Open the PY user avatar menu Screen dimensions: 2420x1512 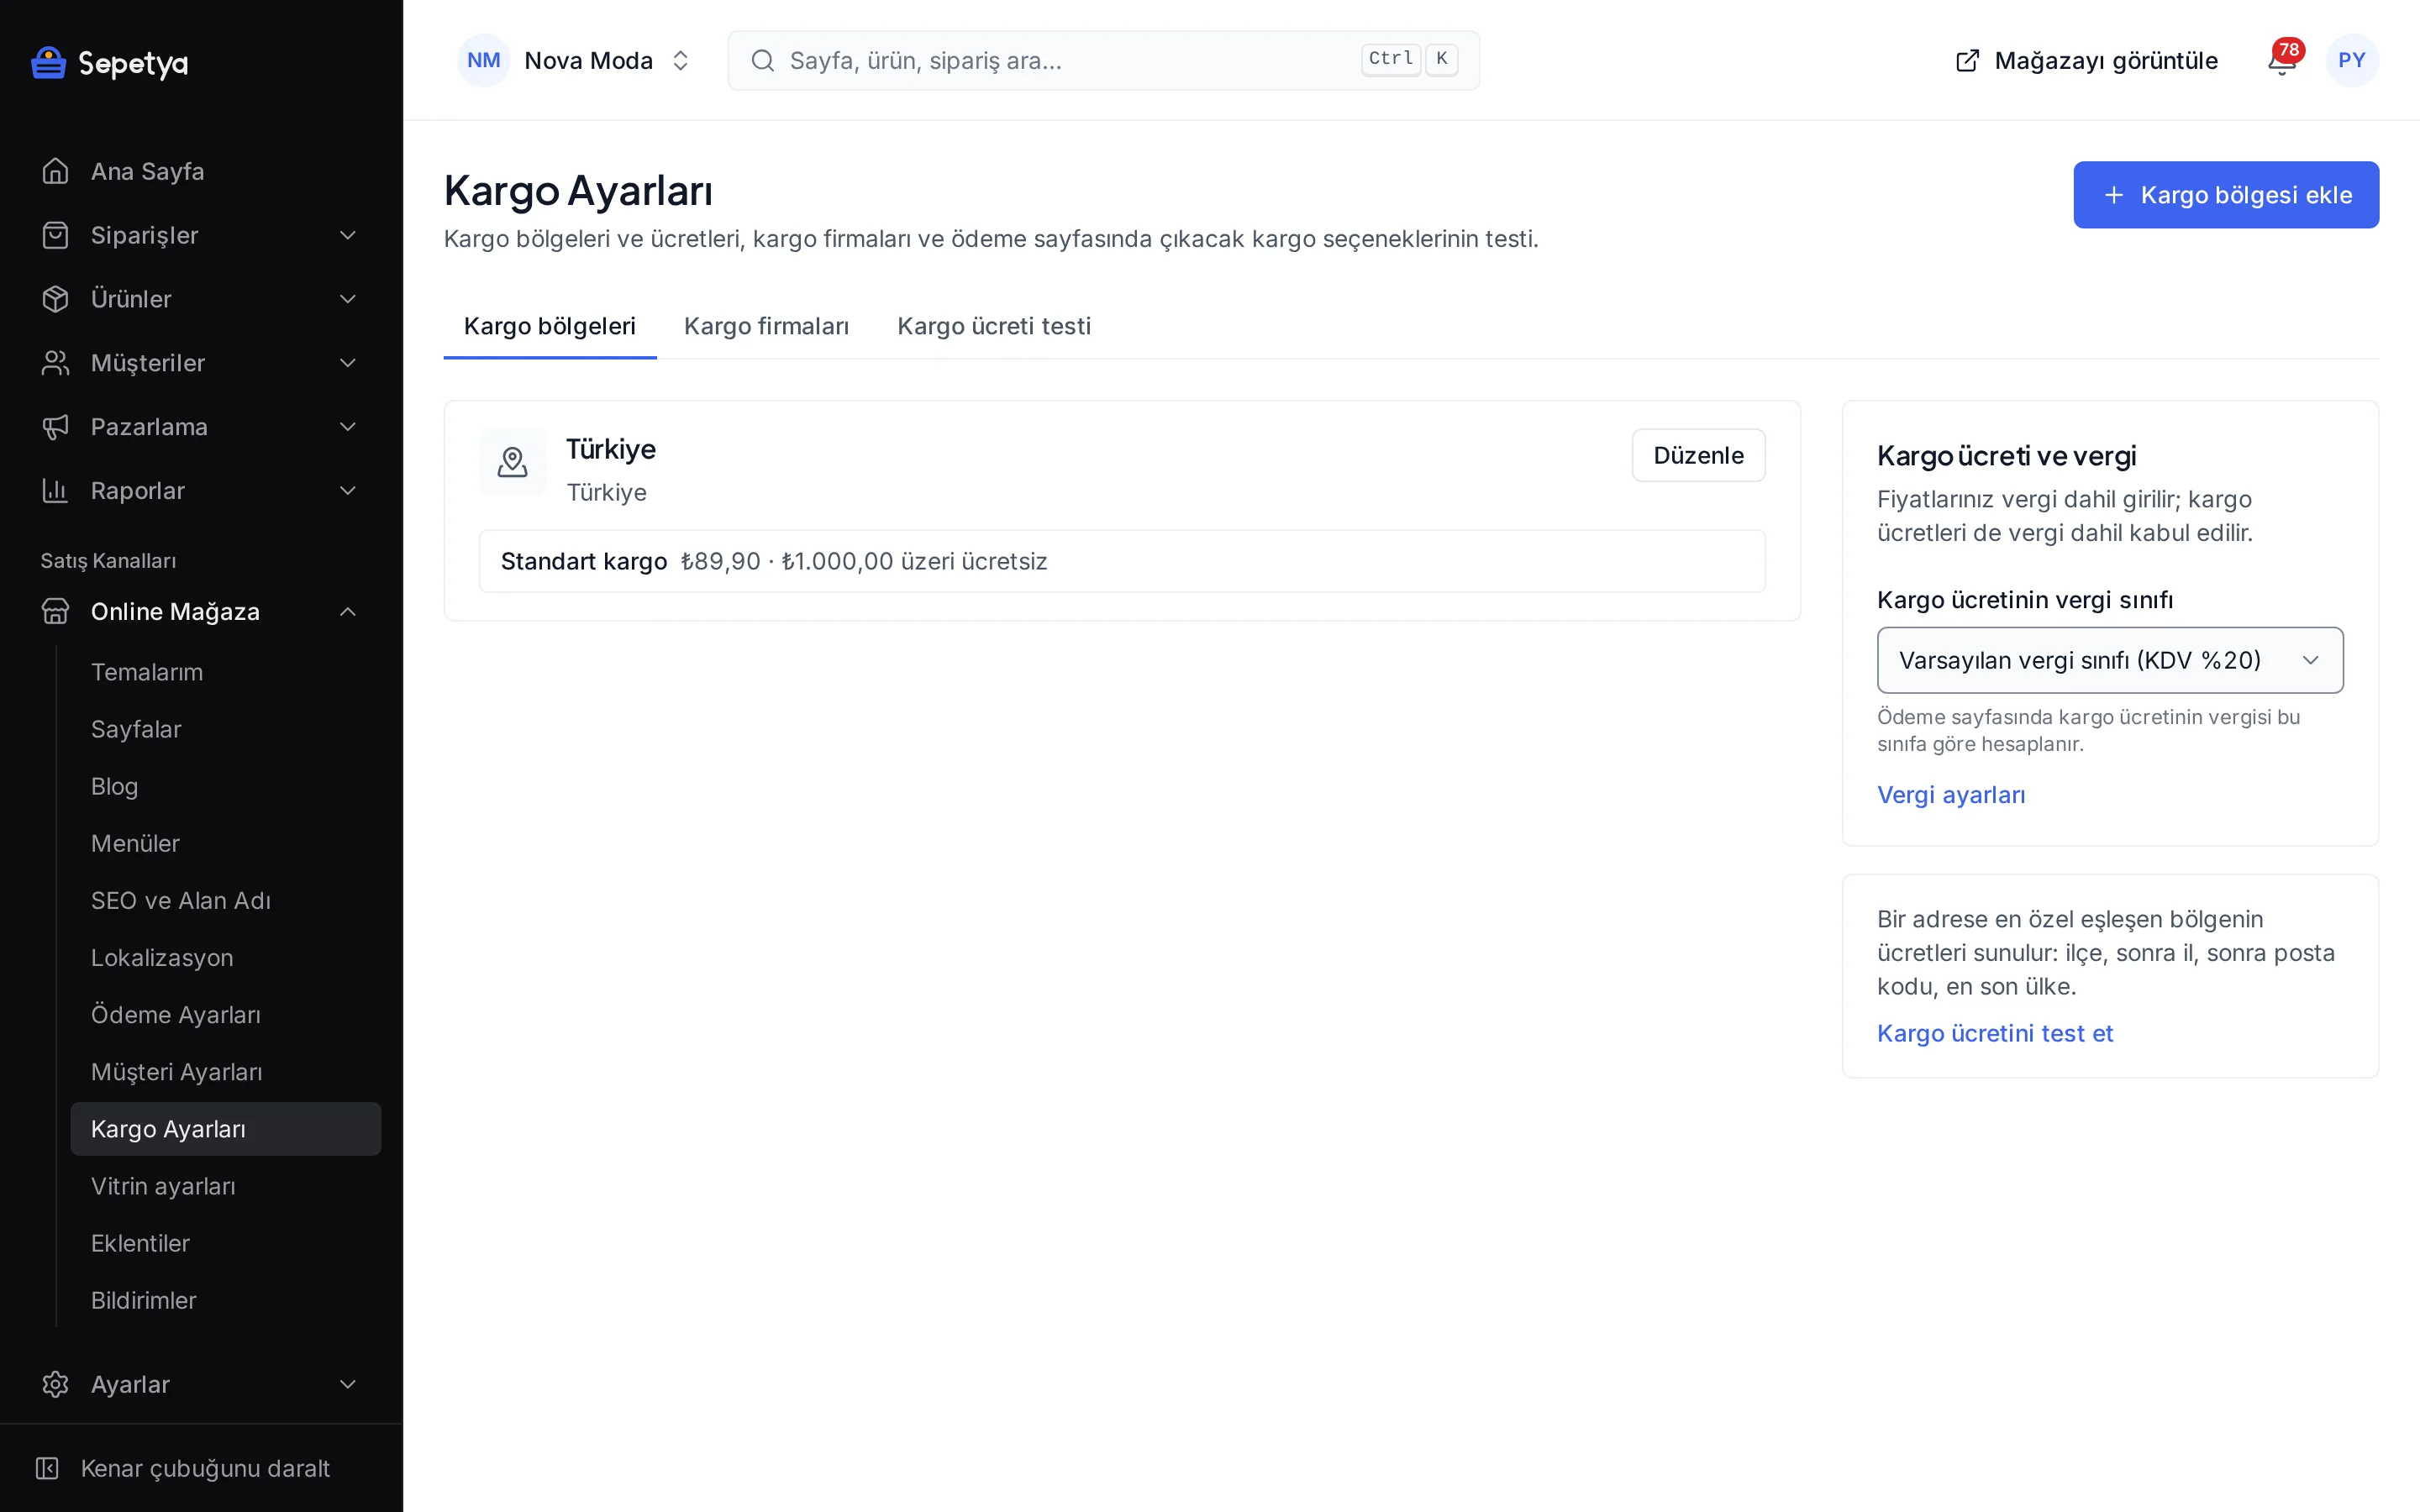[2351, 61]
